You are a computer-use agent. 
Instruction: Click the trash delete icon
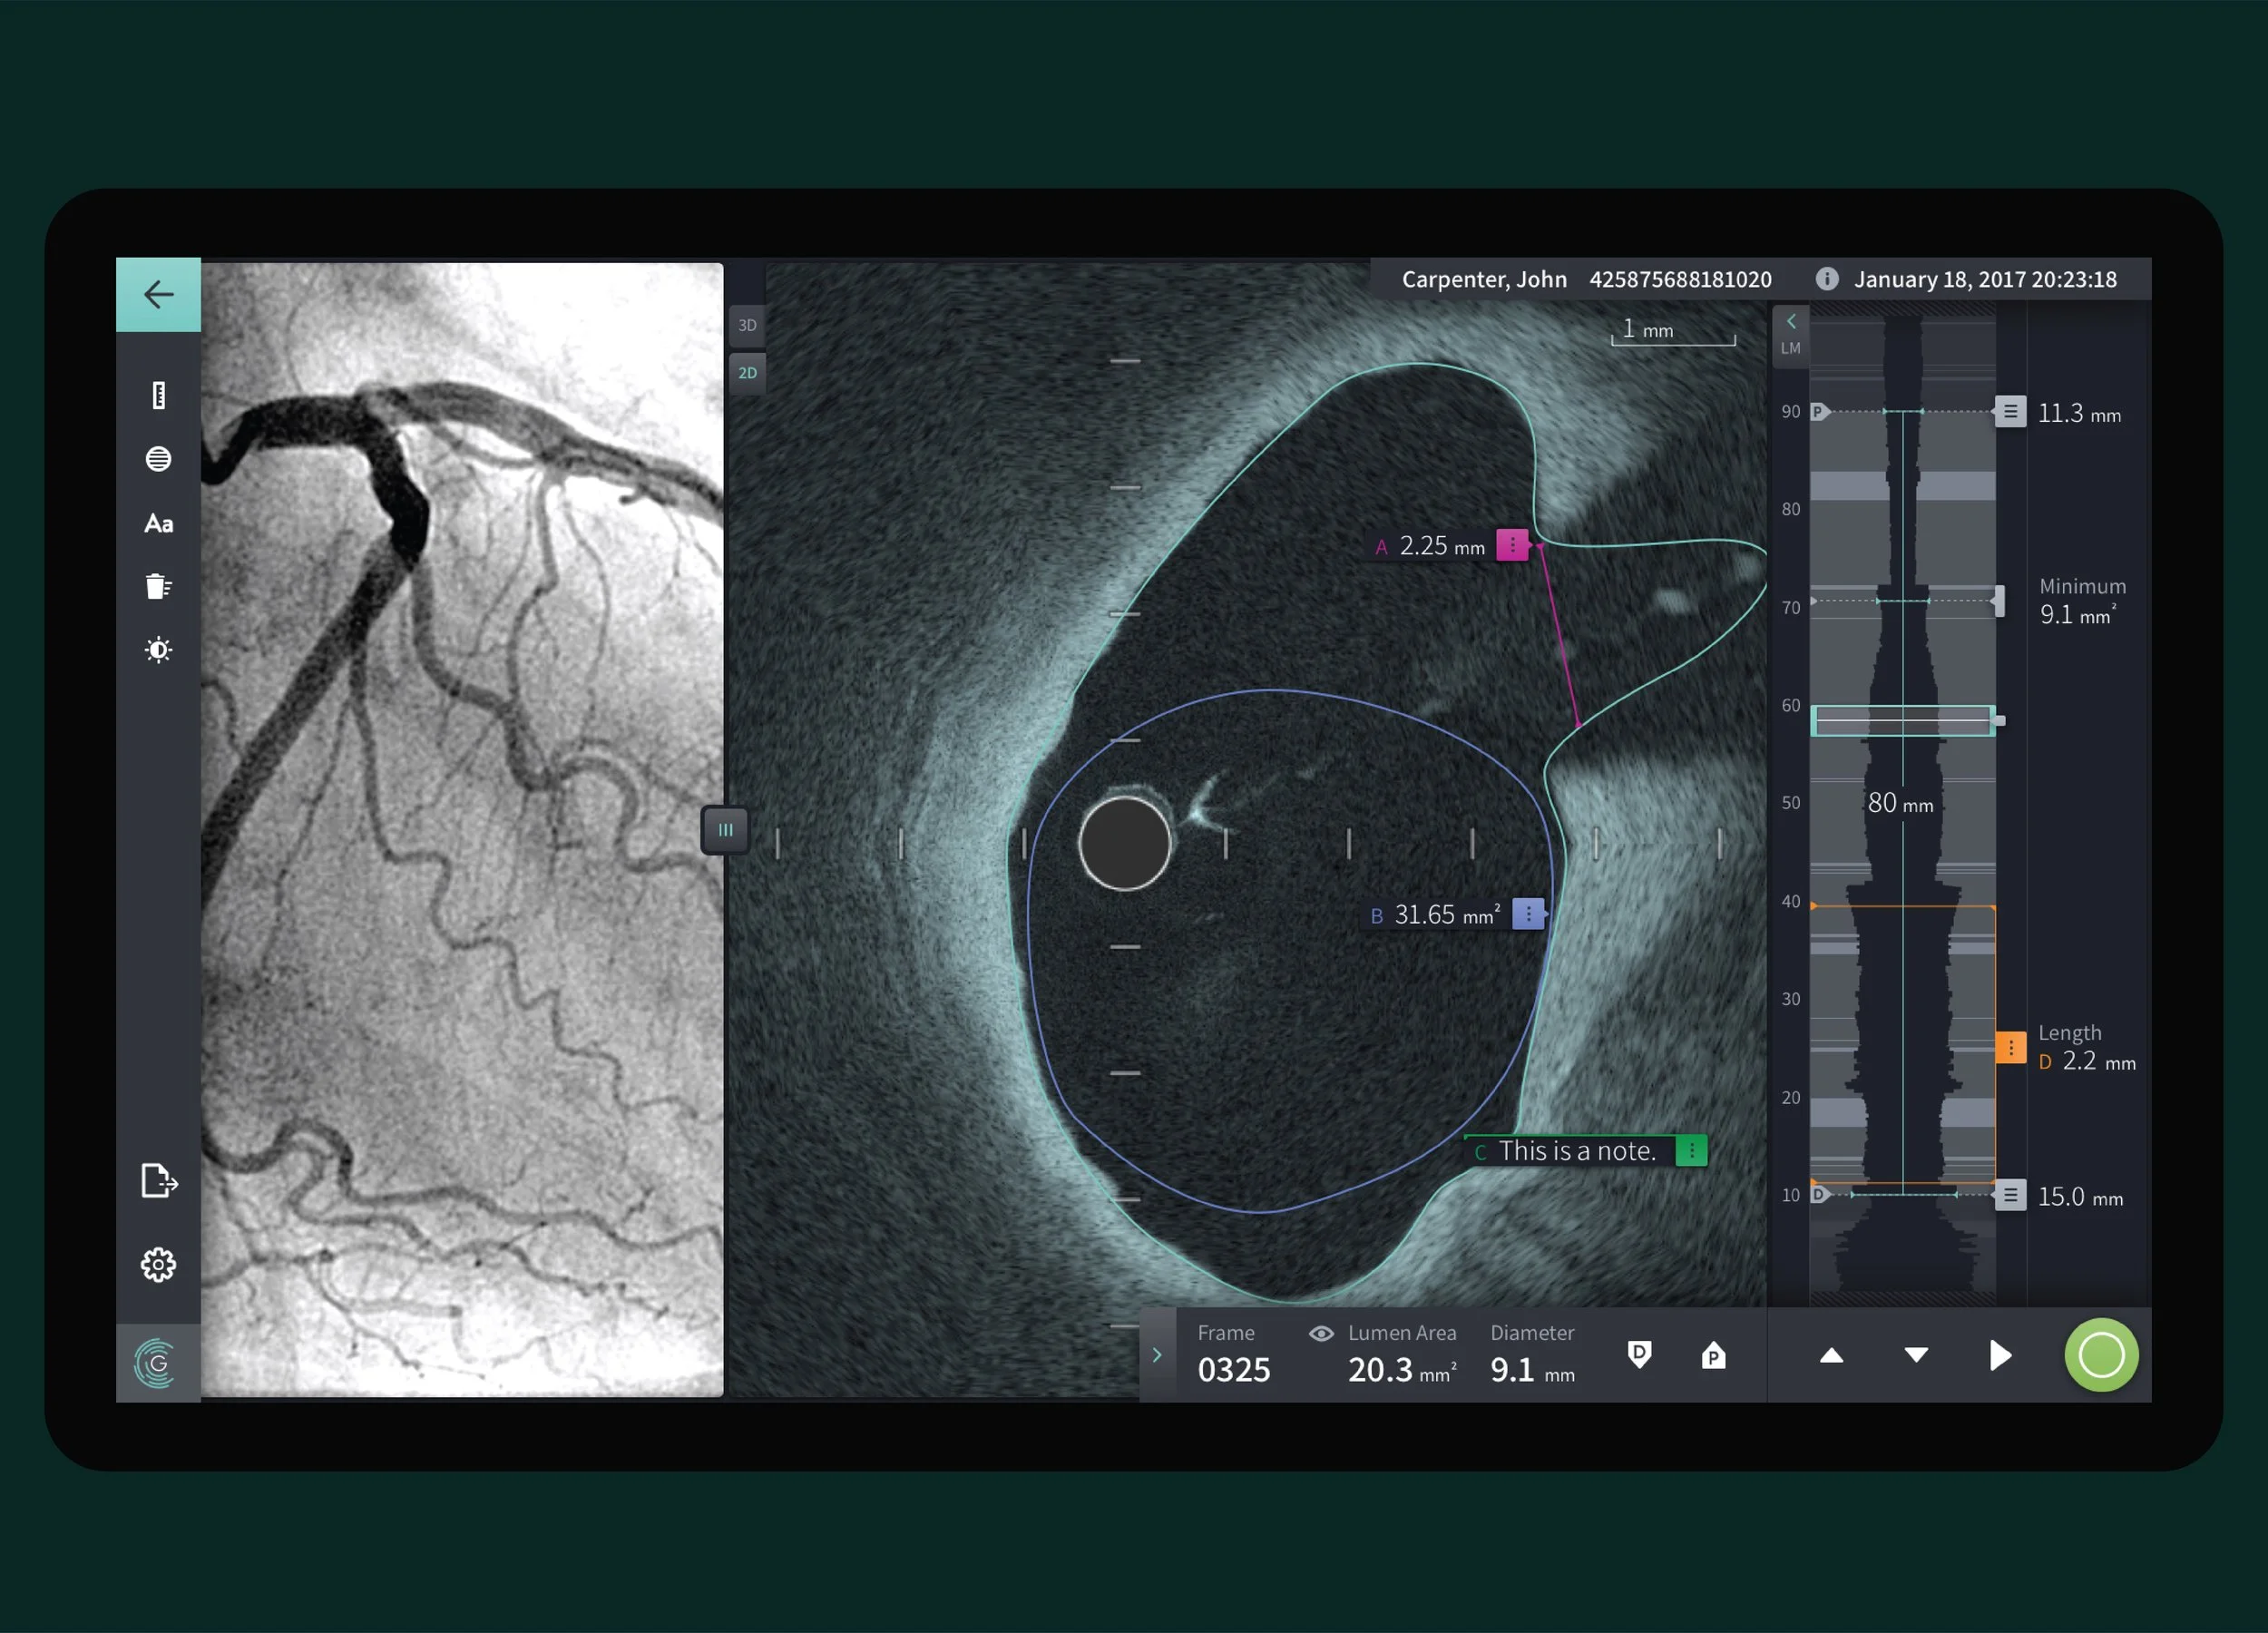click(x=158, y=586)
